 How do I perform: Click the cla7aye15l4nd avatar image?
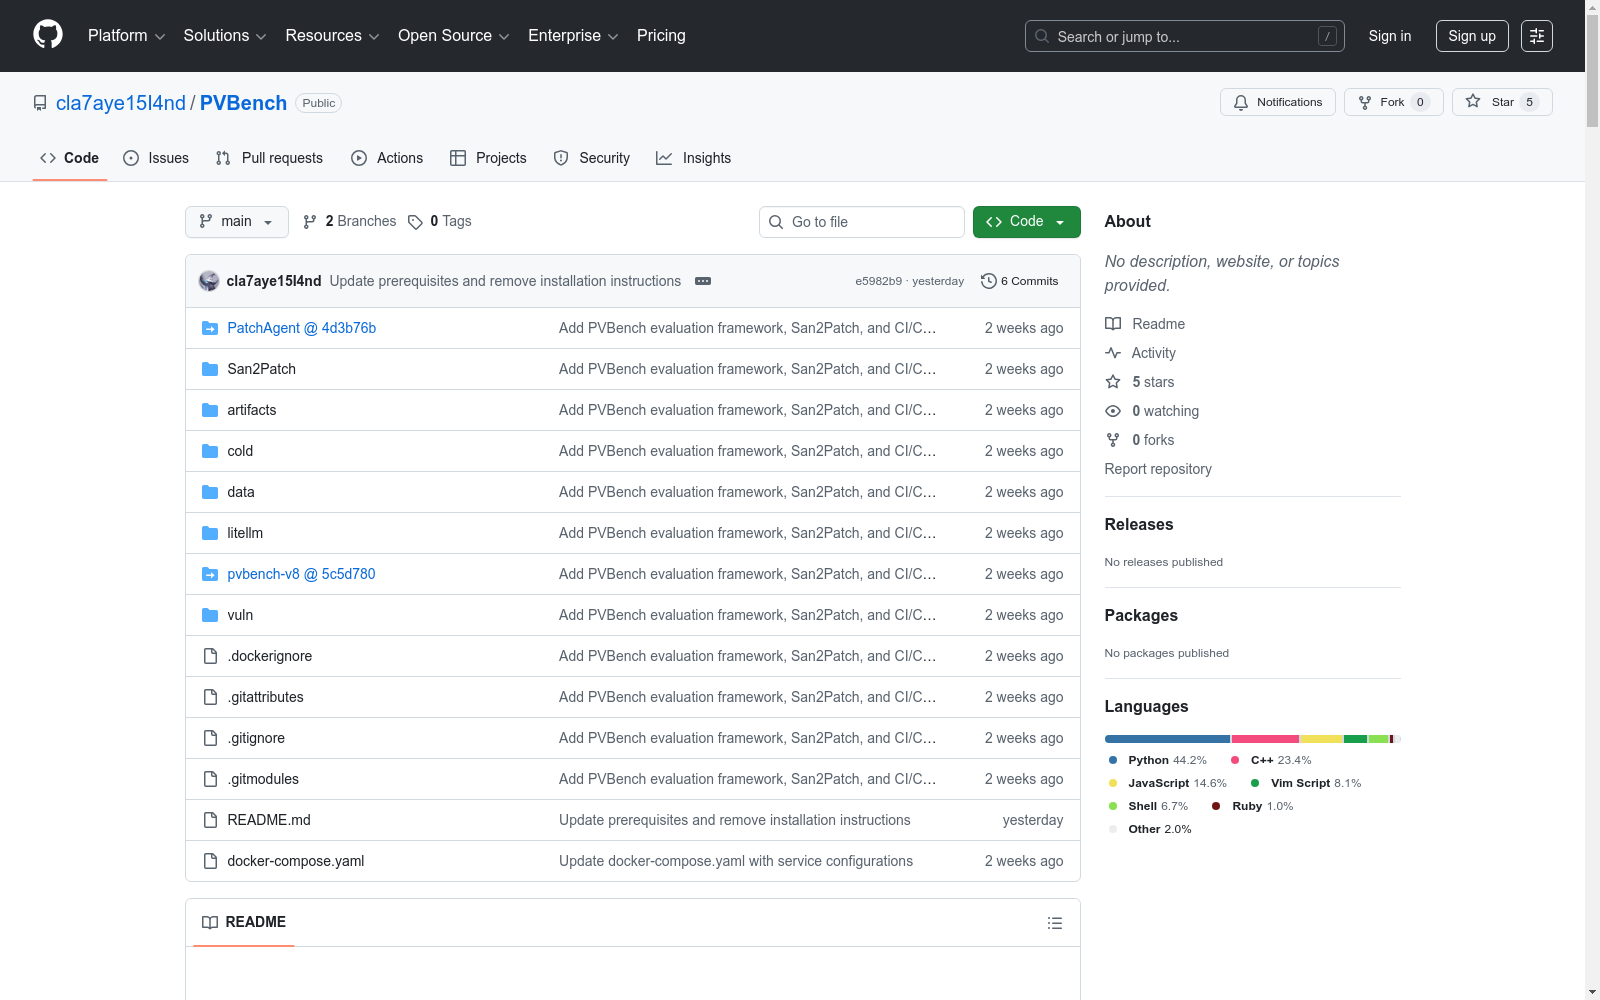(209, 281)
